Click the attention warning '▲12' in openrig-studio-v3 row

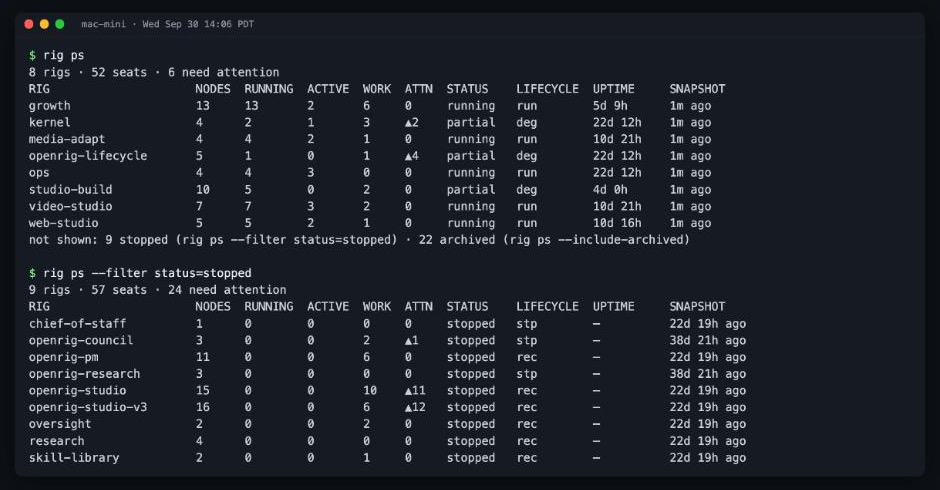(x=415, y=407)
